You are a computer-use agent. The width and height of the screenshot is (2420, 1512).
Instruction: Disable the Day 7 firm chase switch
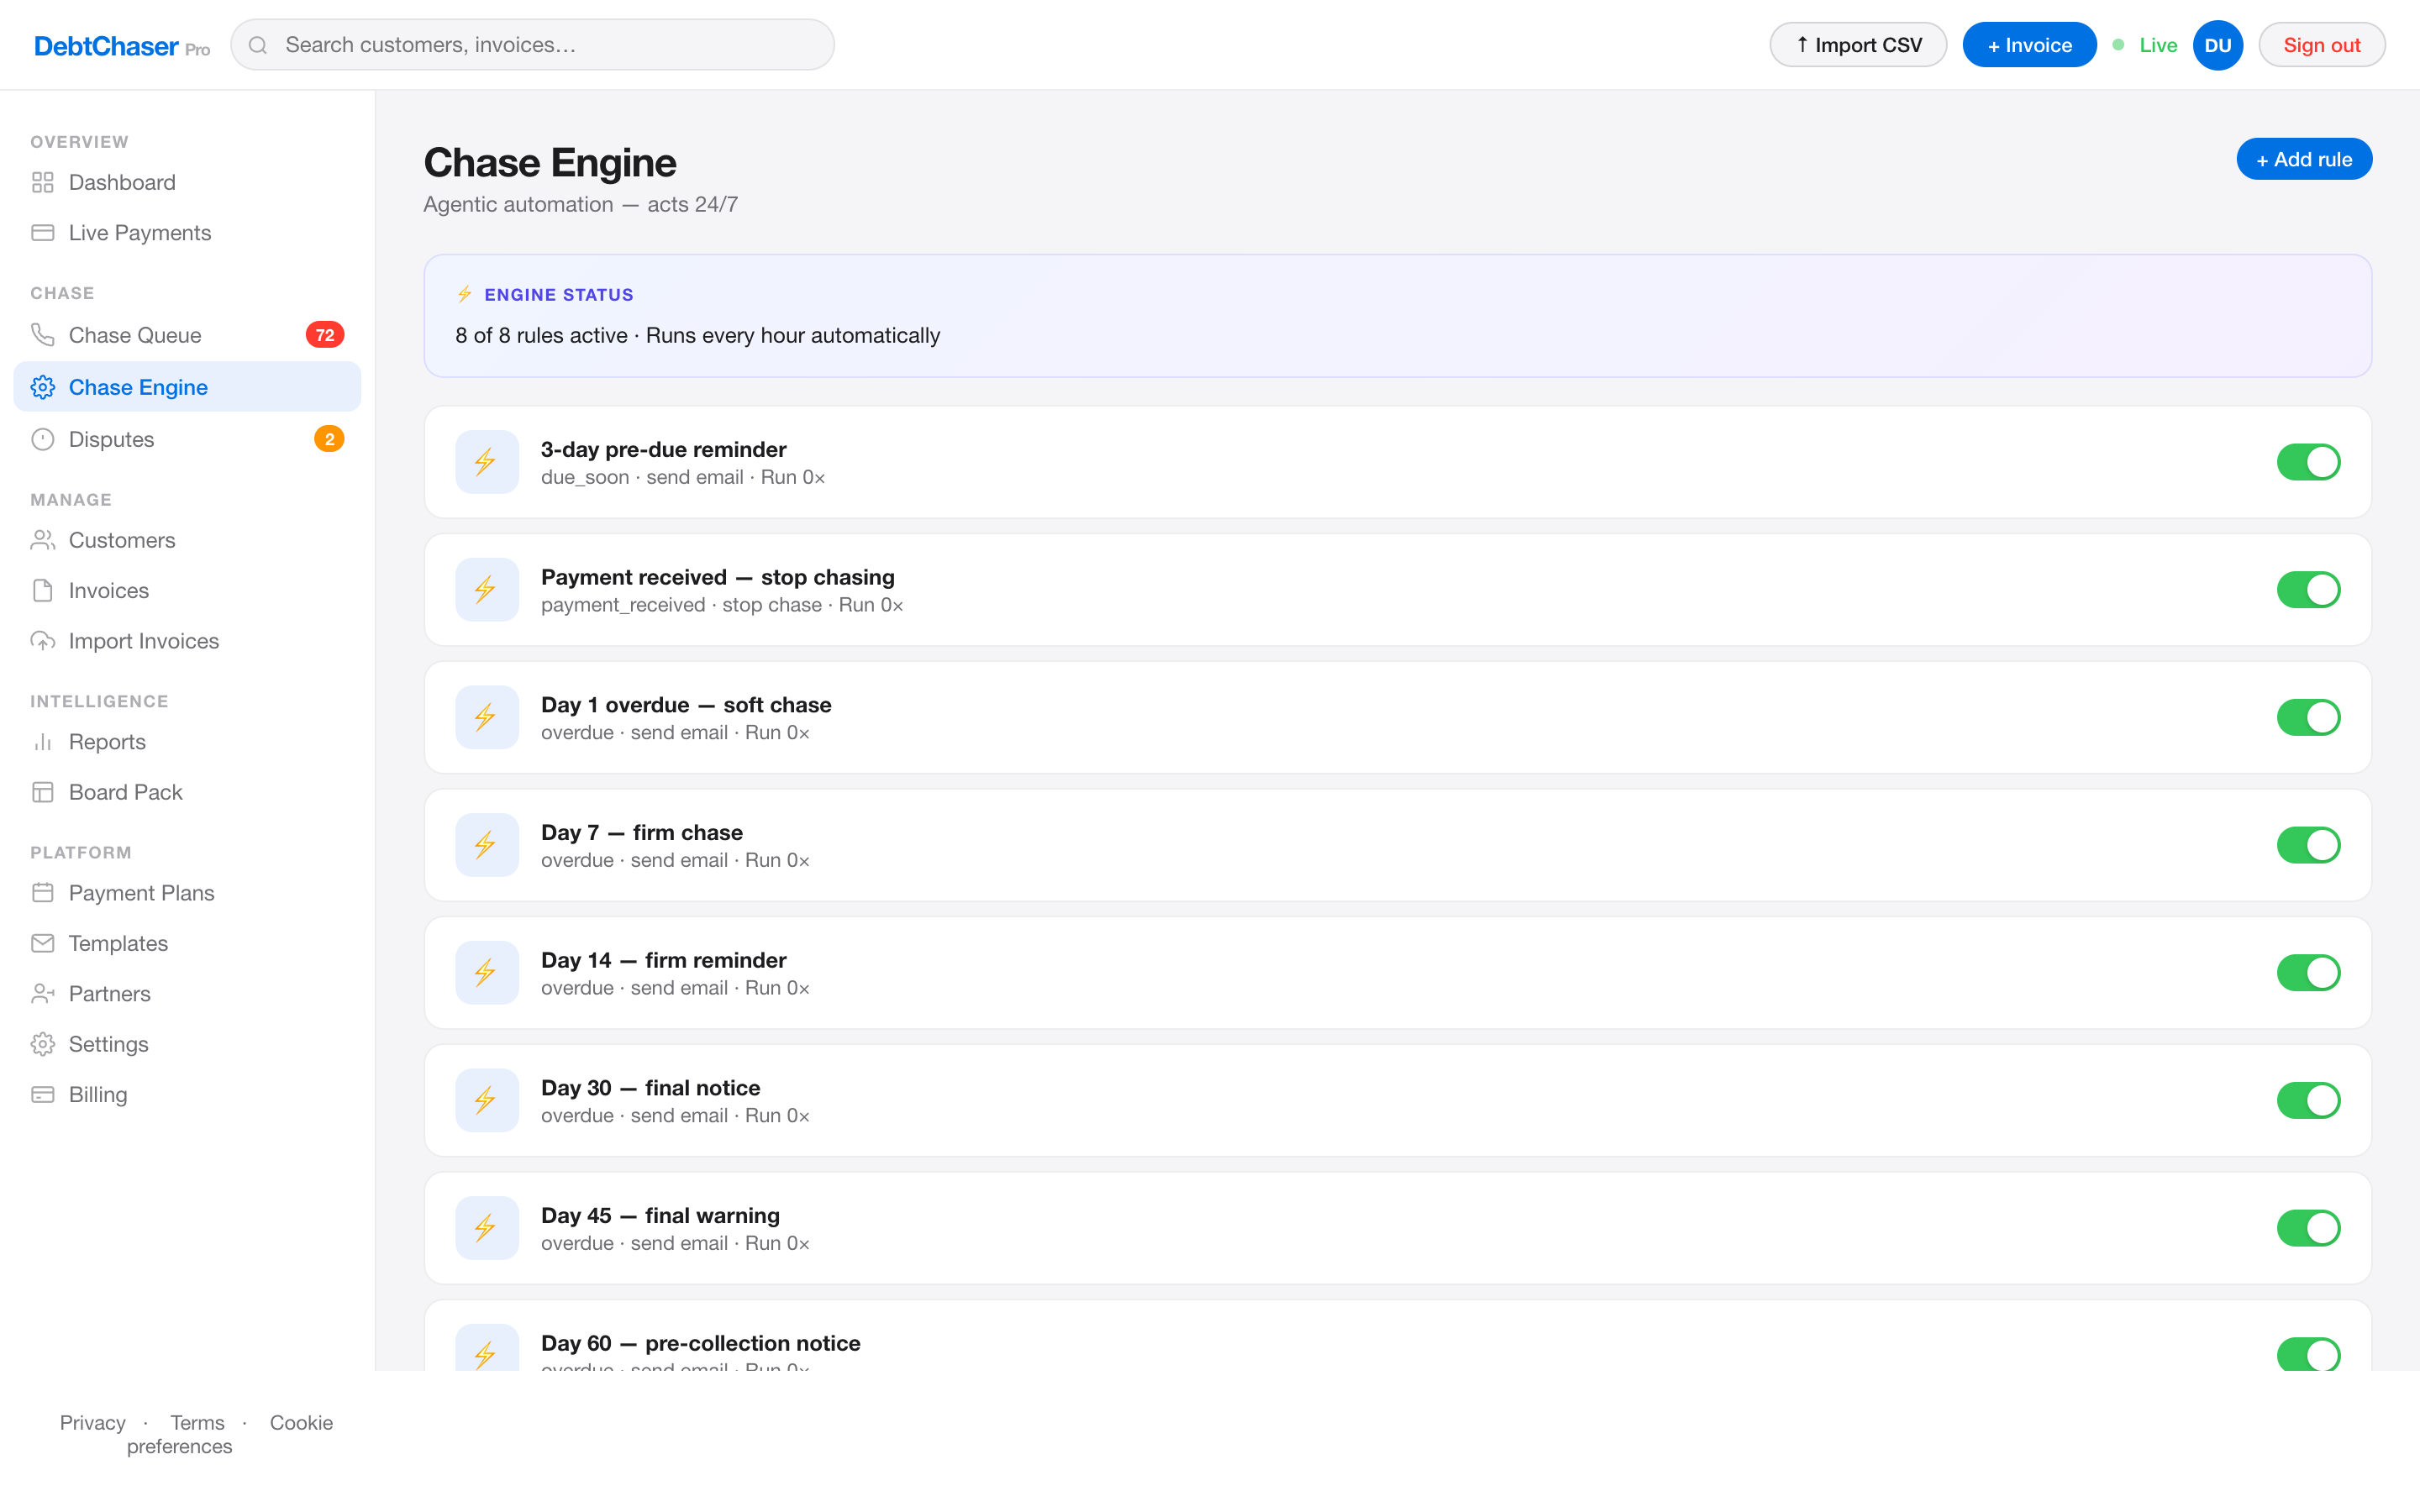2308,845
